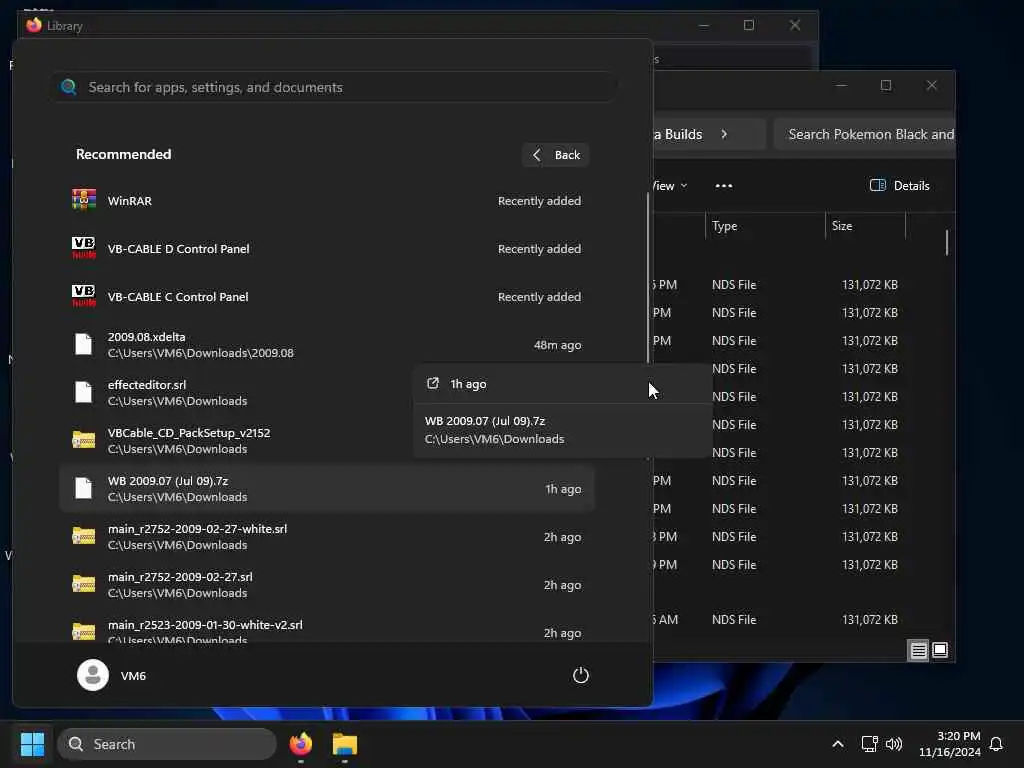The image size is (1024, 768).
Task: Switch Explorer to details list view
Action: pos(918,650)
